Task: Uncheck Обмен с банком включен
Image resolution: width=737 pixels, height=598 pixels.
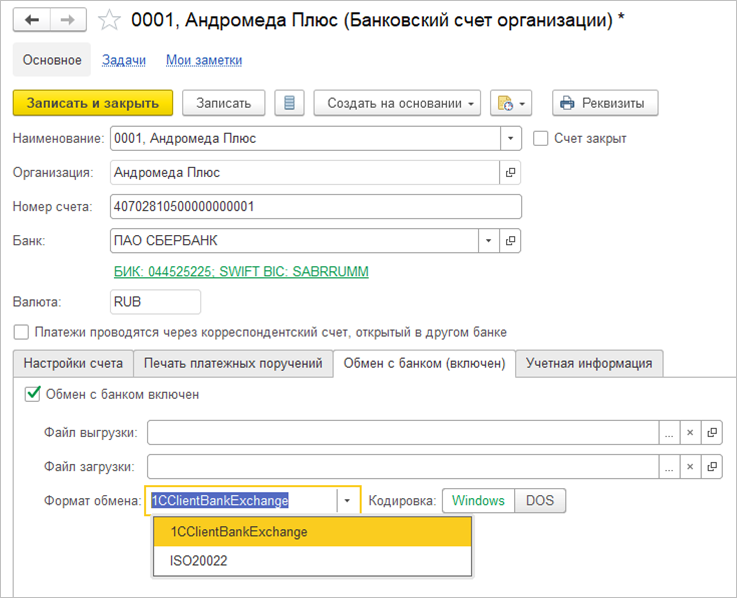Action: click(x=31, y=394)
